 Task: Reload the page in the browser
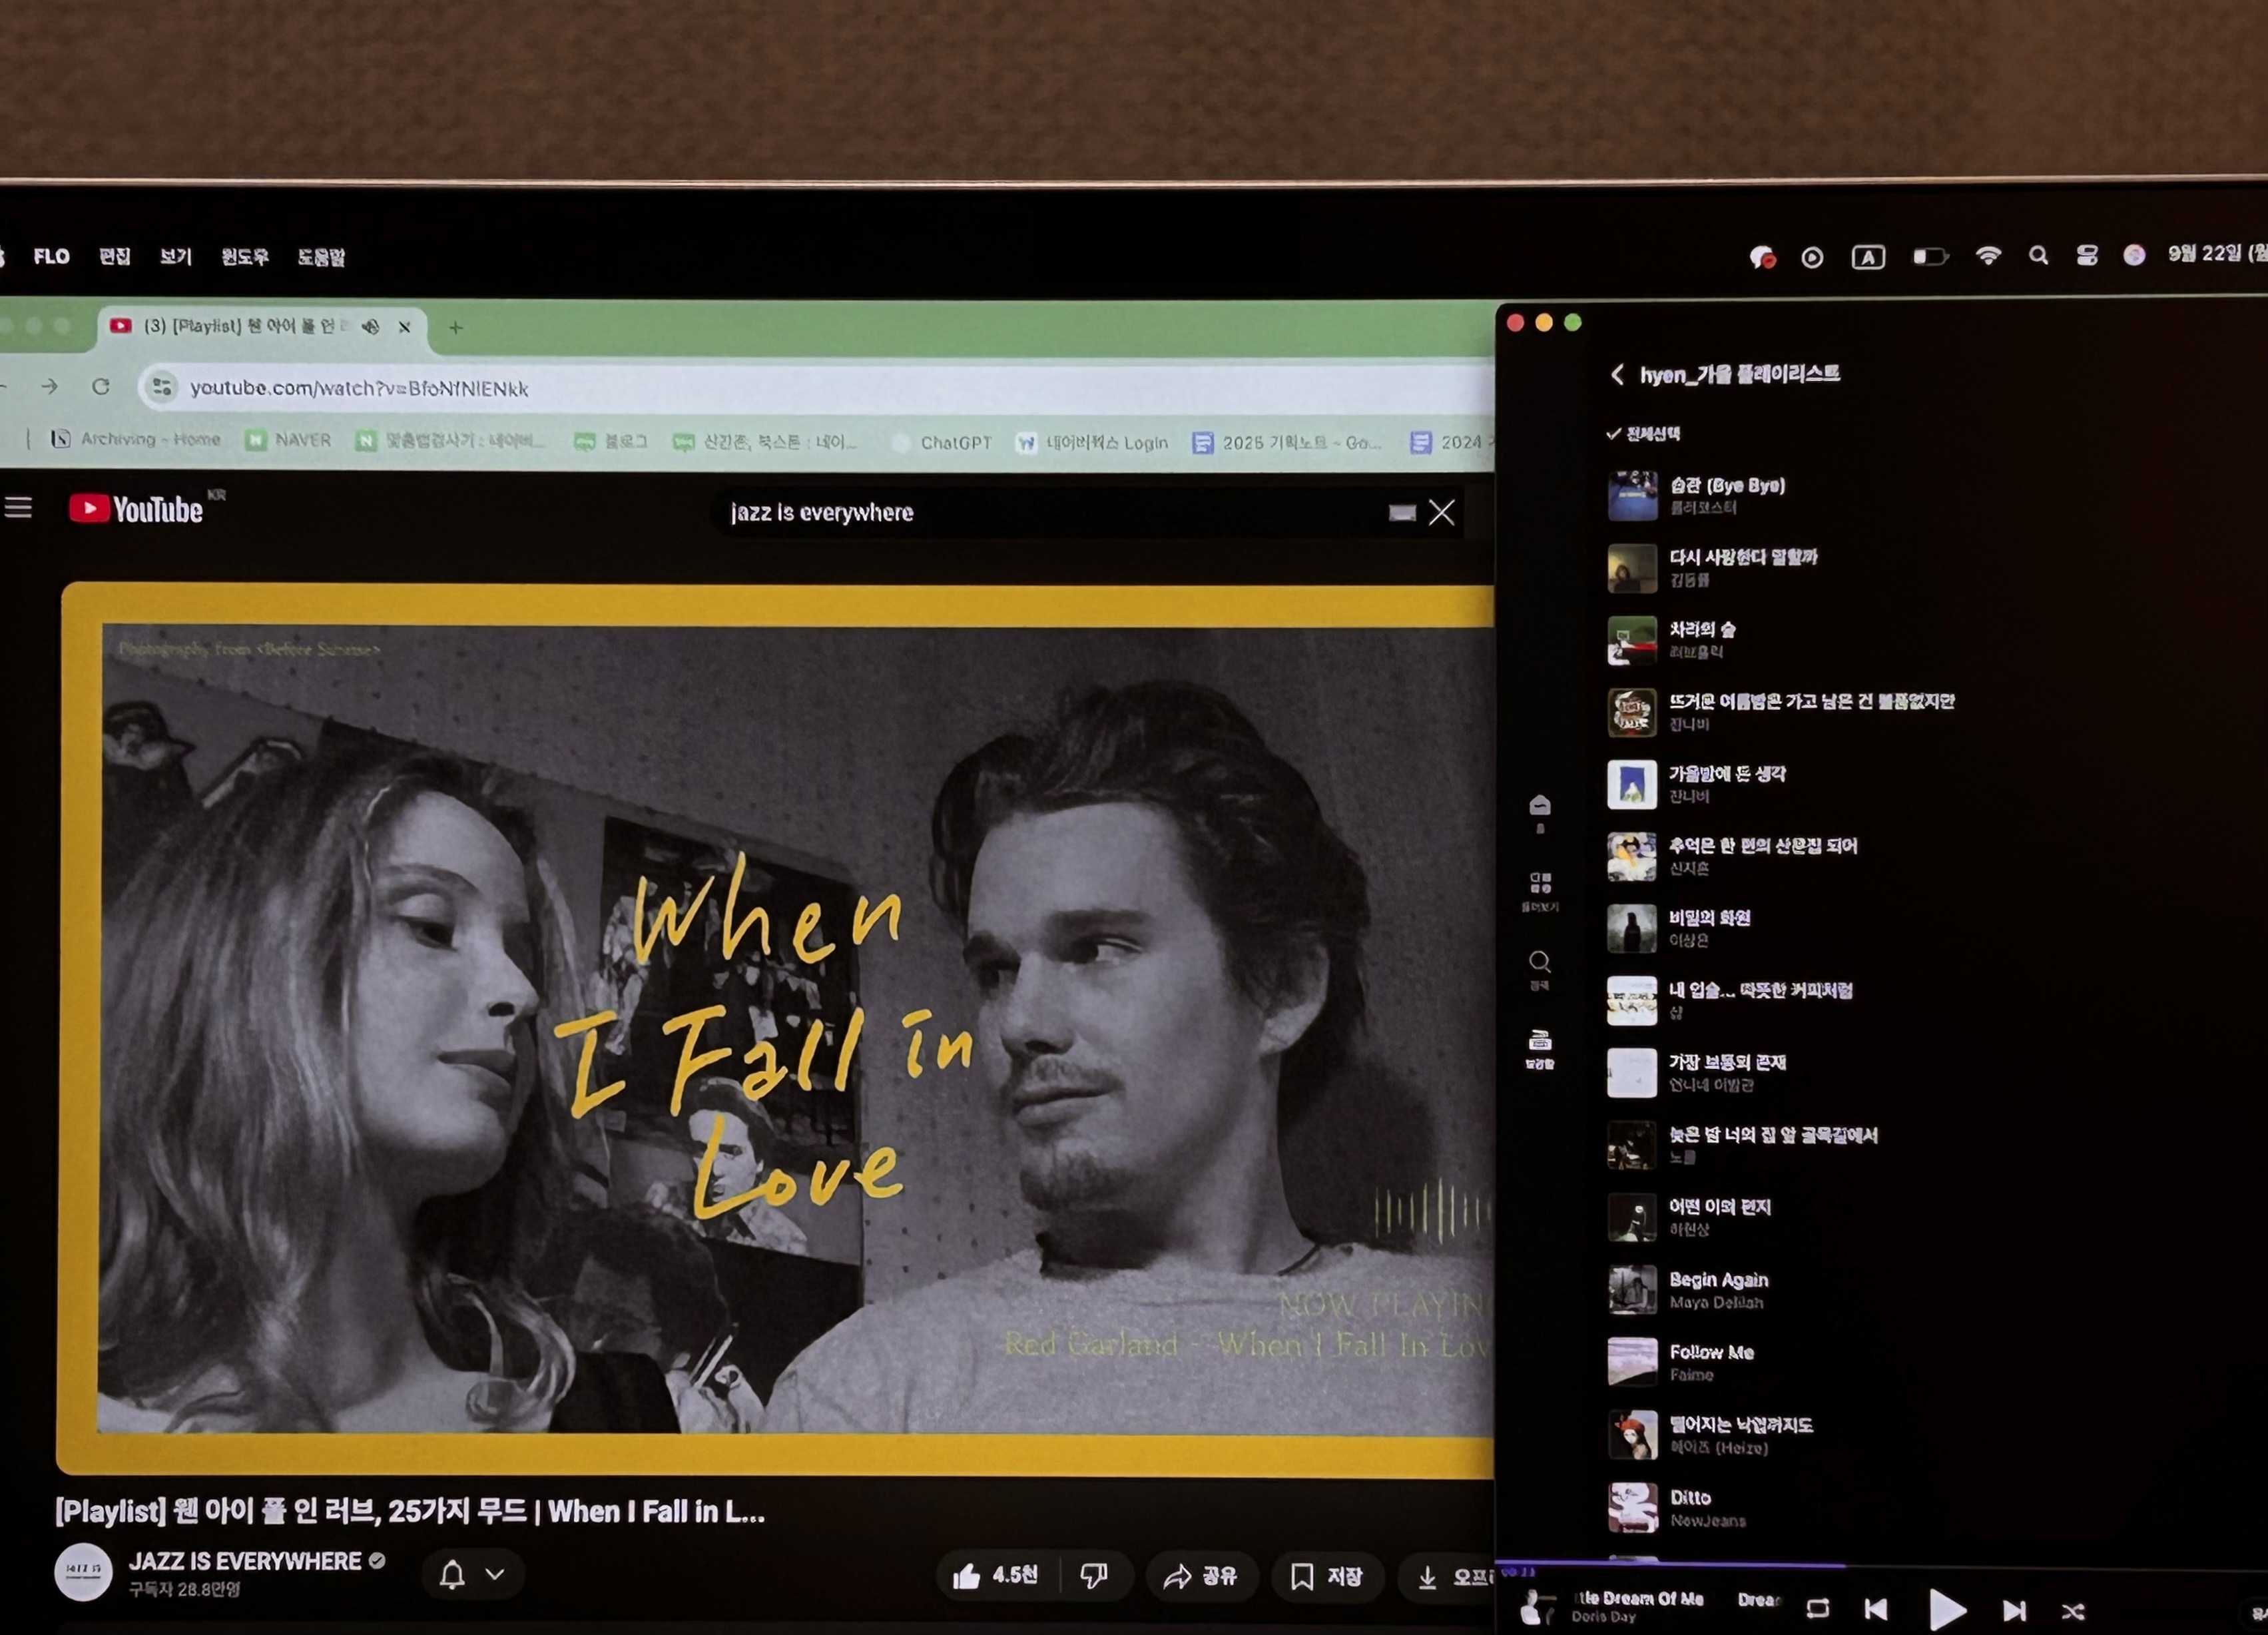click(x=101, y=386)
